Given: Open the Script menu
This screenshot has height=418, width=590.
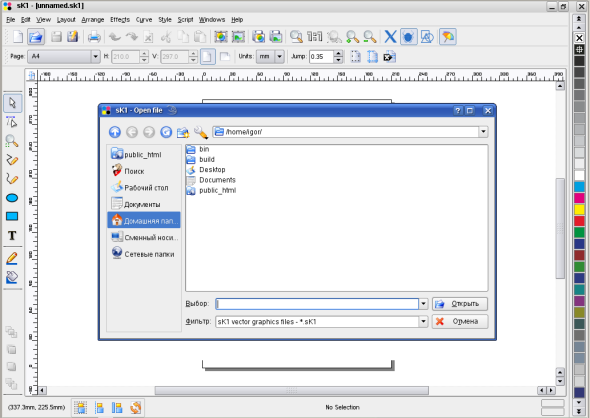Looking at the screenshot, I should point(185,20).
